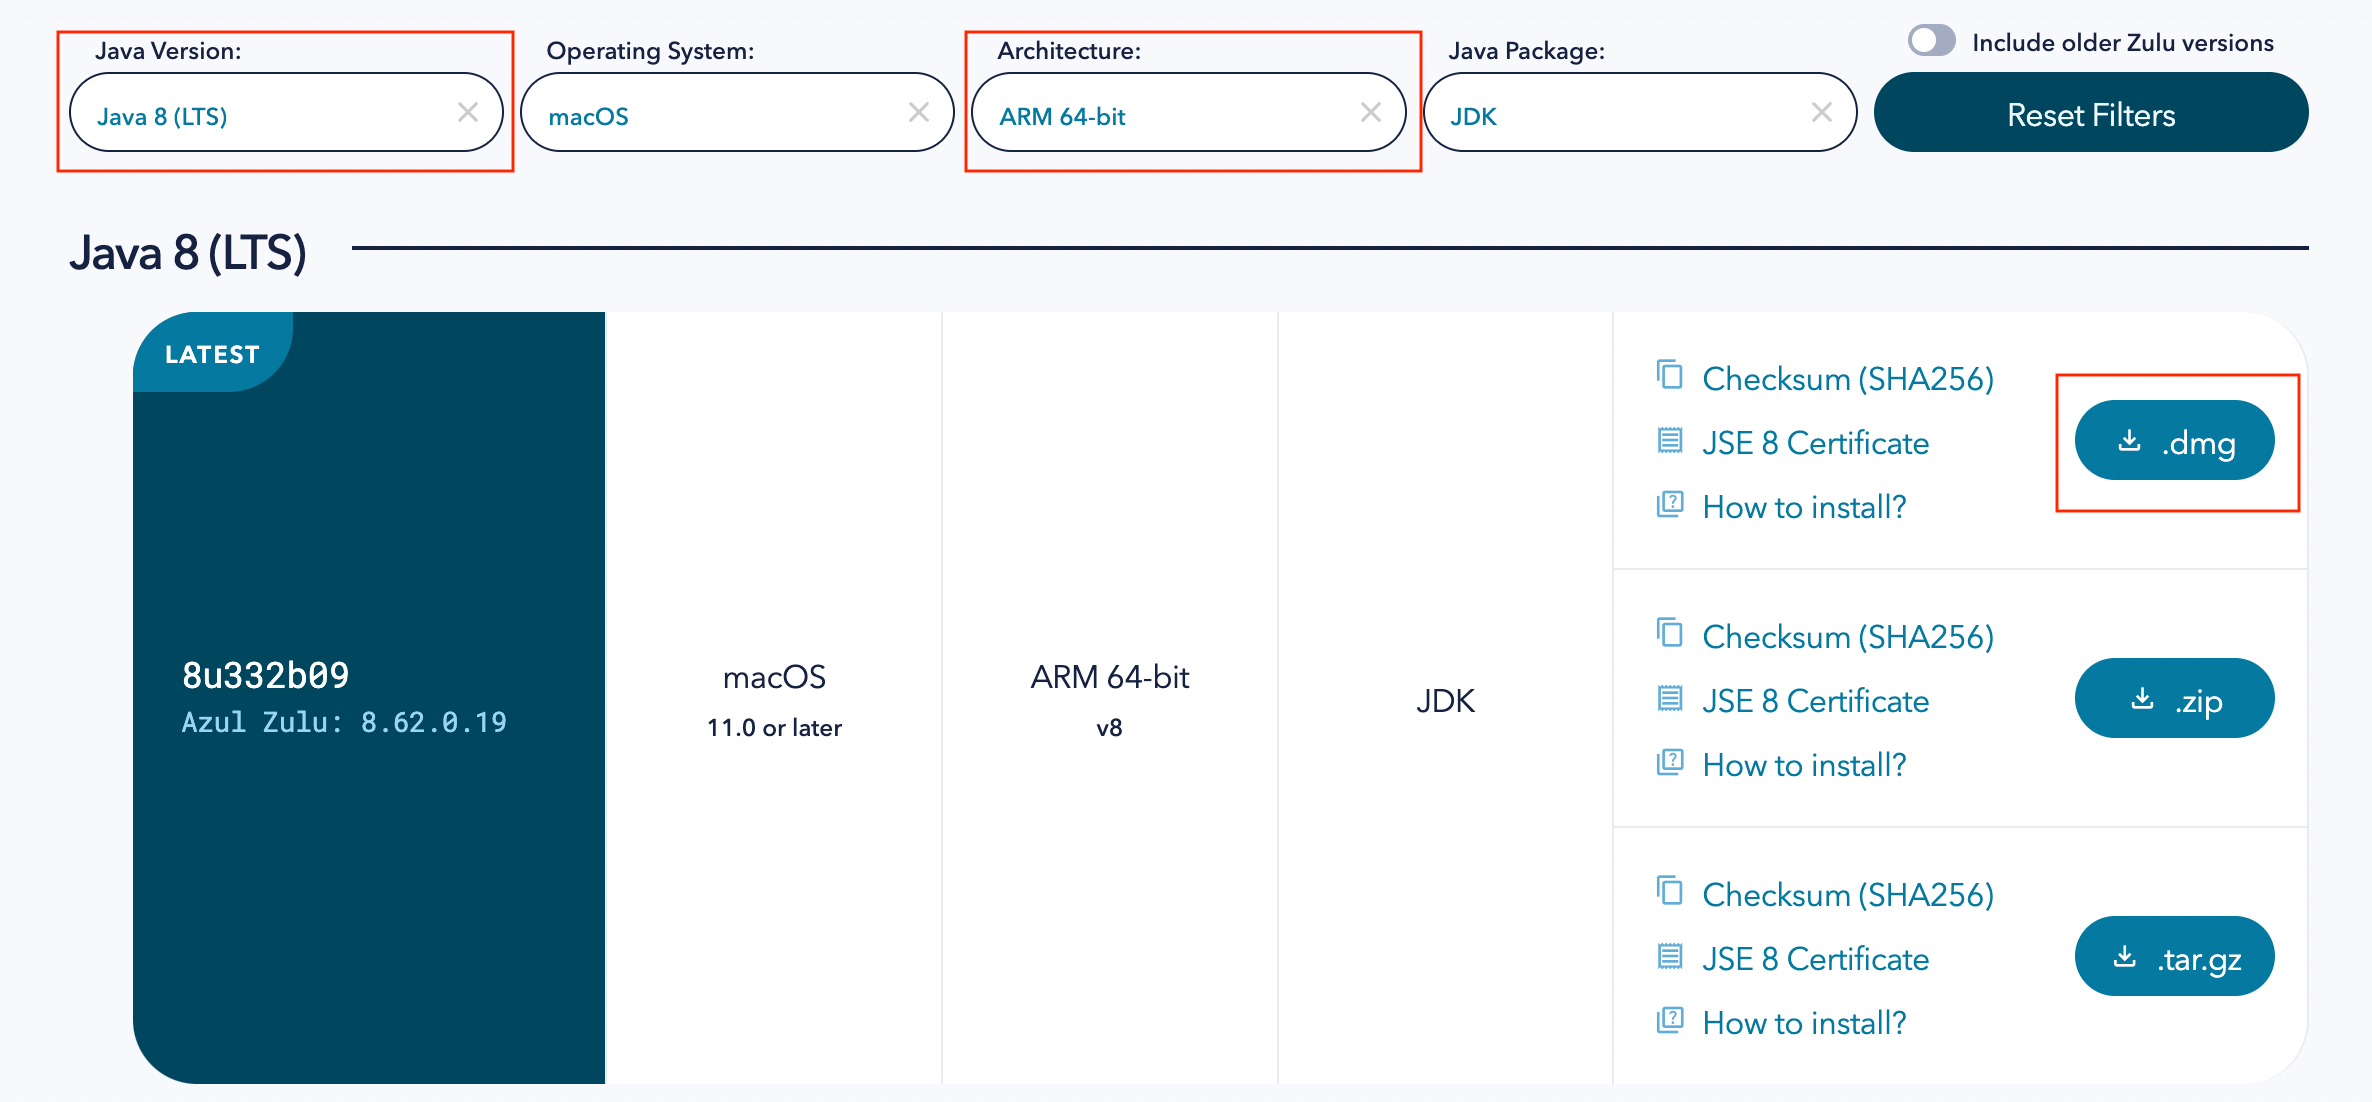Clear the Java 8 (LTS) version filter
The width and height of the screenshot is (2372, 1102).
[x=467, y=112]
